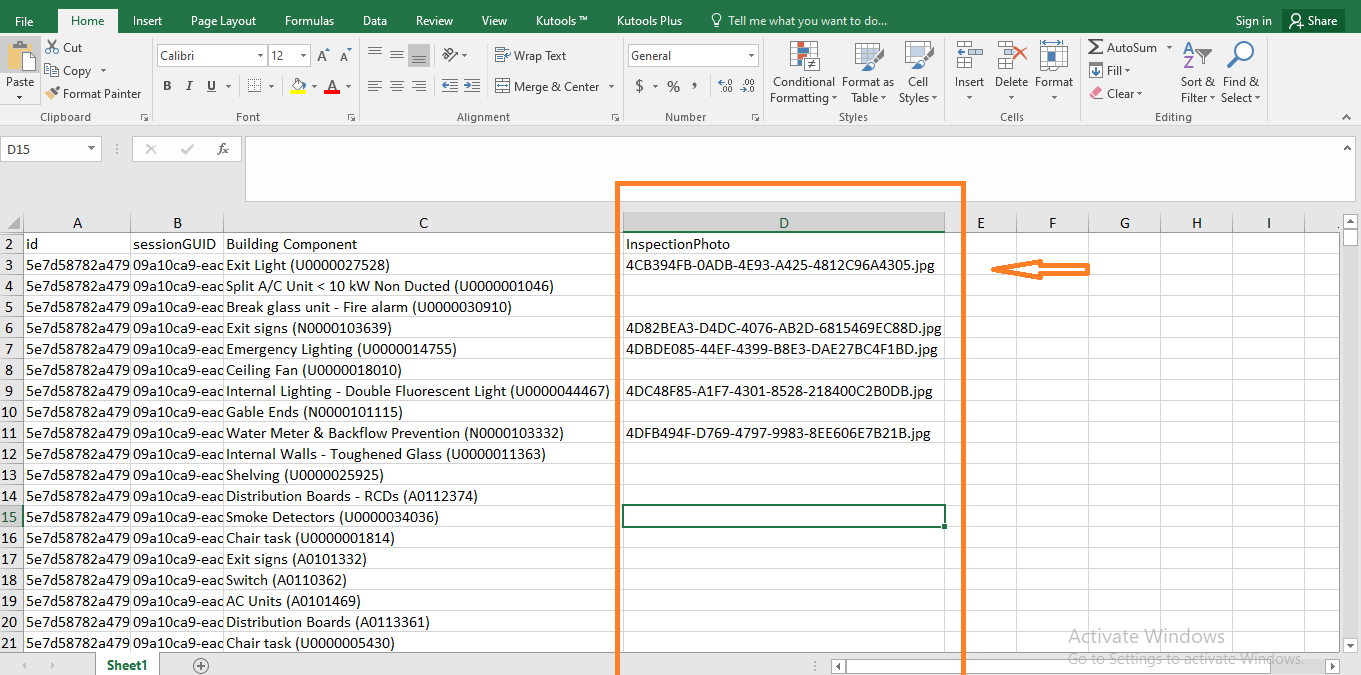Click Sign in link
This screenshot has height=675, width=1361.
[x=1253, y=21]
